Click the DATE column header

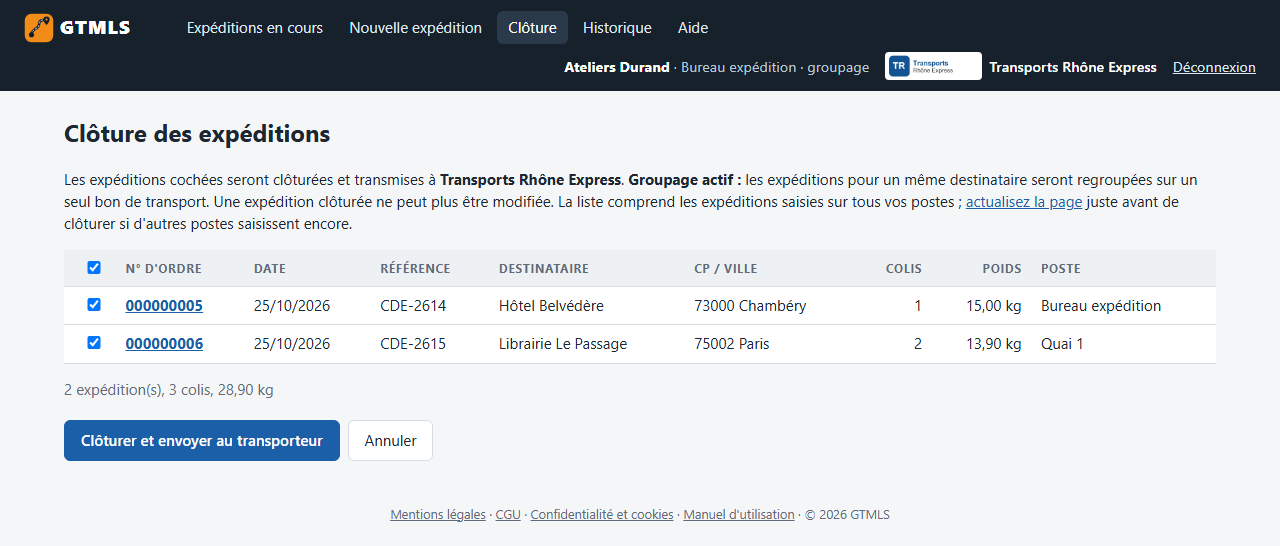[270, 269]
